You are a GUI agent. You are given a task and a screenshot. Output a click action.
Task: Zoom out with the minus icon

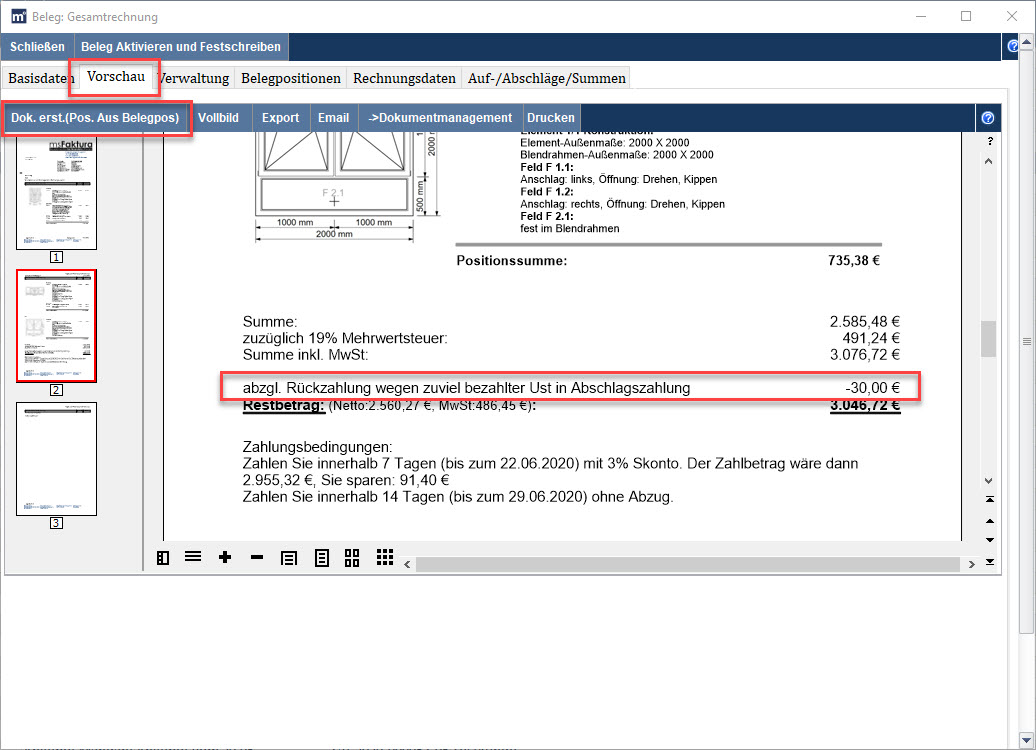click(x=257, y=558)
